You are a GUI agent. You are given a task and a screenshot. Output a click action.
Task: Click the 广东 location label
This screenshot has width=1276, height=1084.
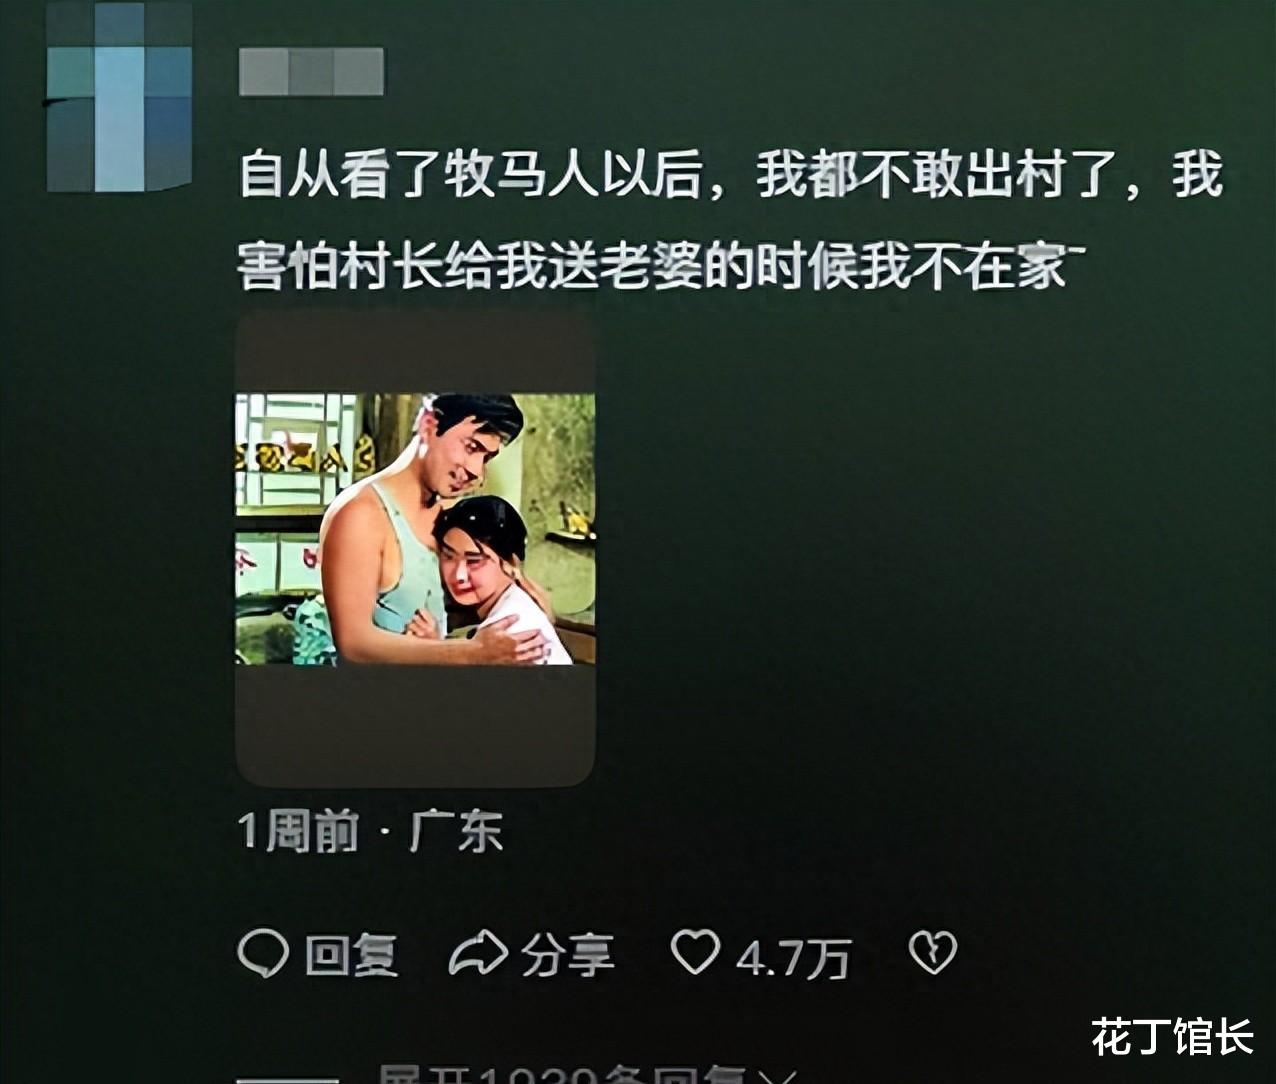456,832
